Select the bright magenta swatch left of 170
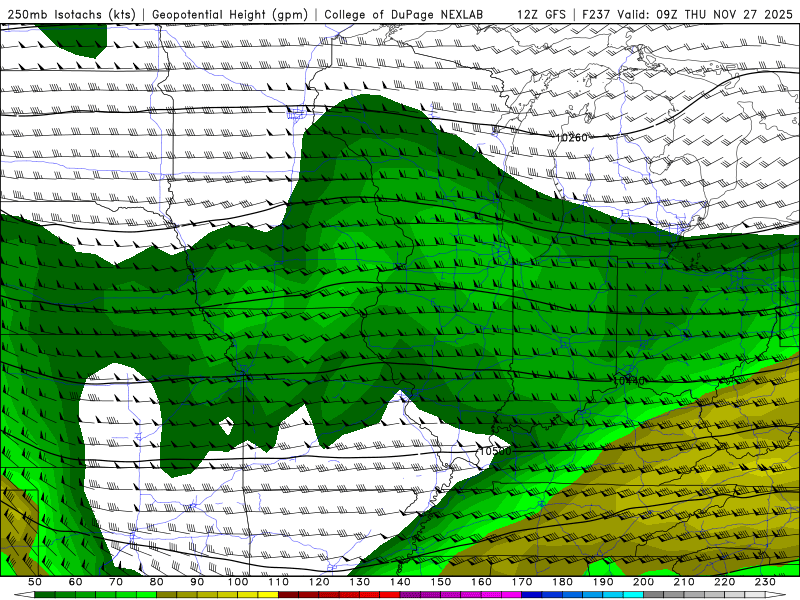800x600 pixels. (512, 595)
